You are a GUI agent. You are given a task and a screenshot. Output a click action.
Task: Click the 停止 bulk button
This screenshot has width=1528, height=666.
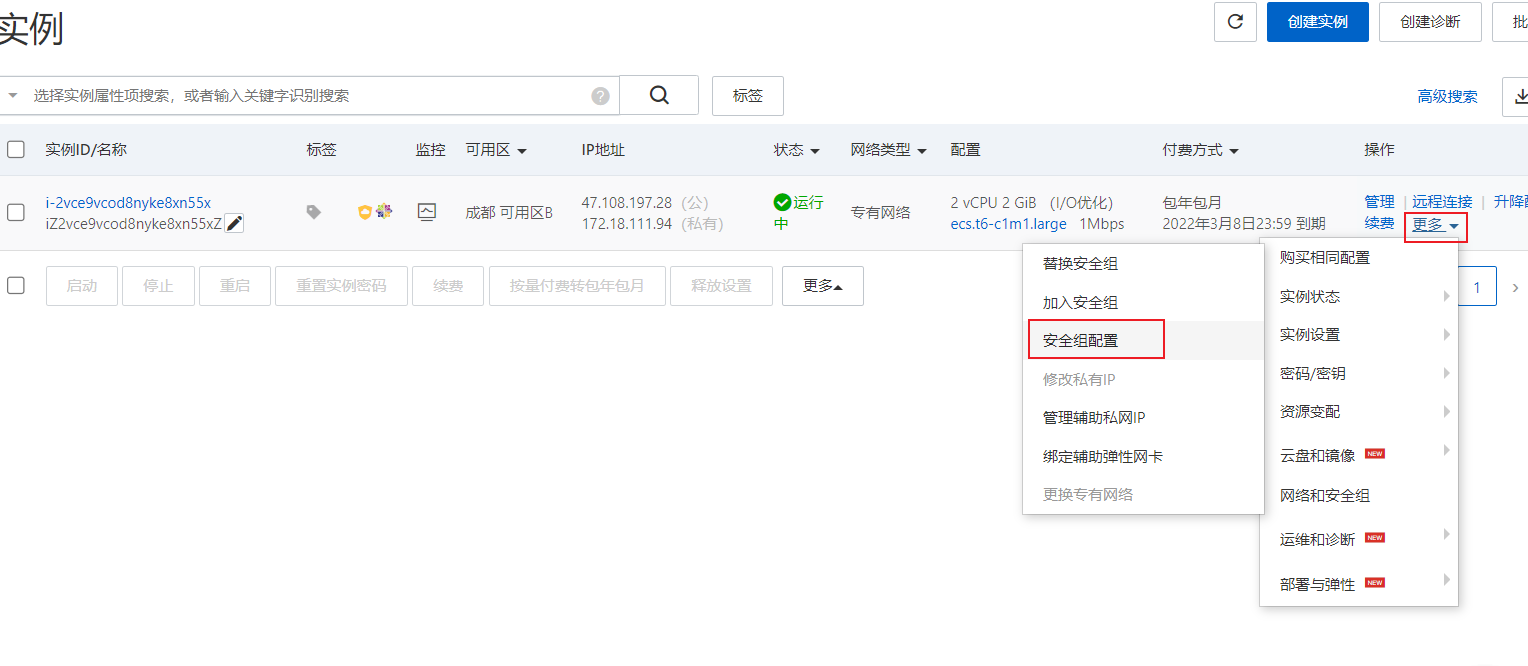coord(158,286)
